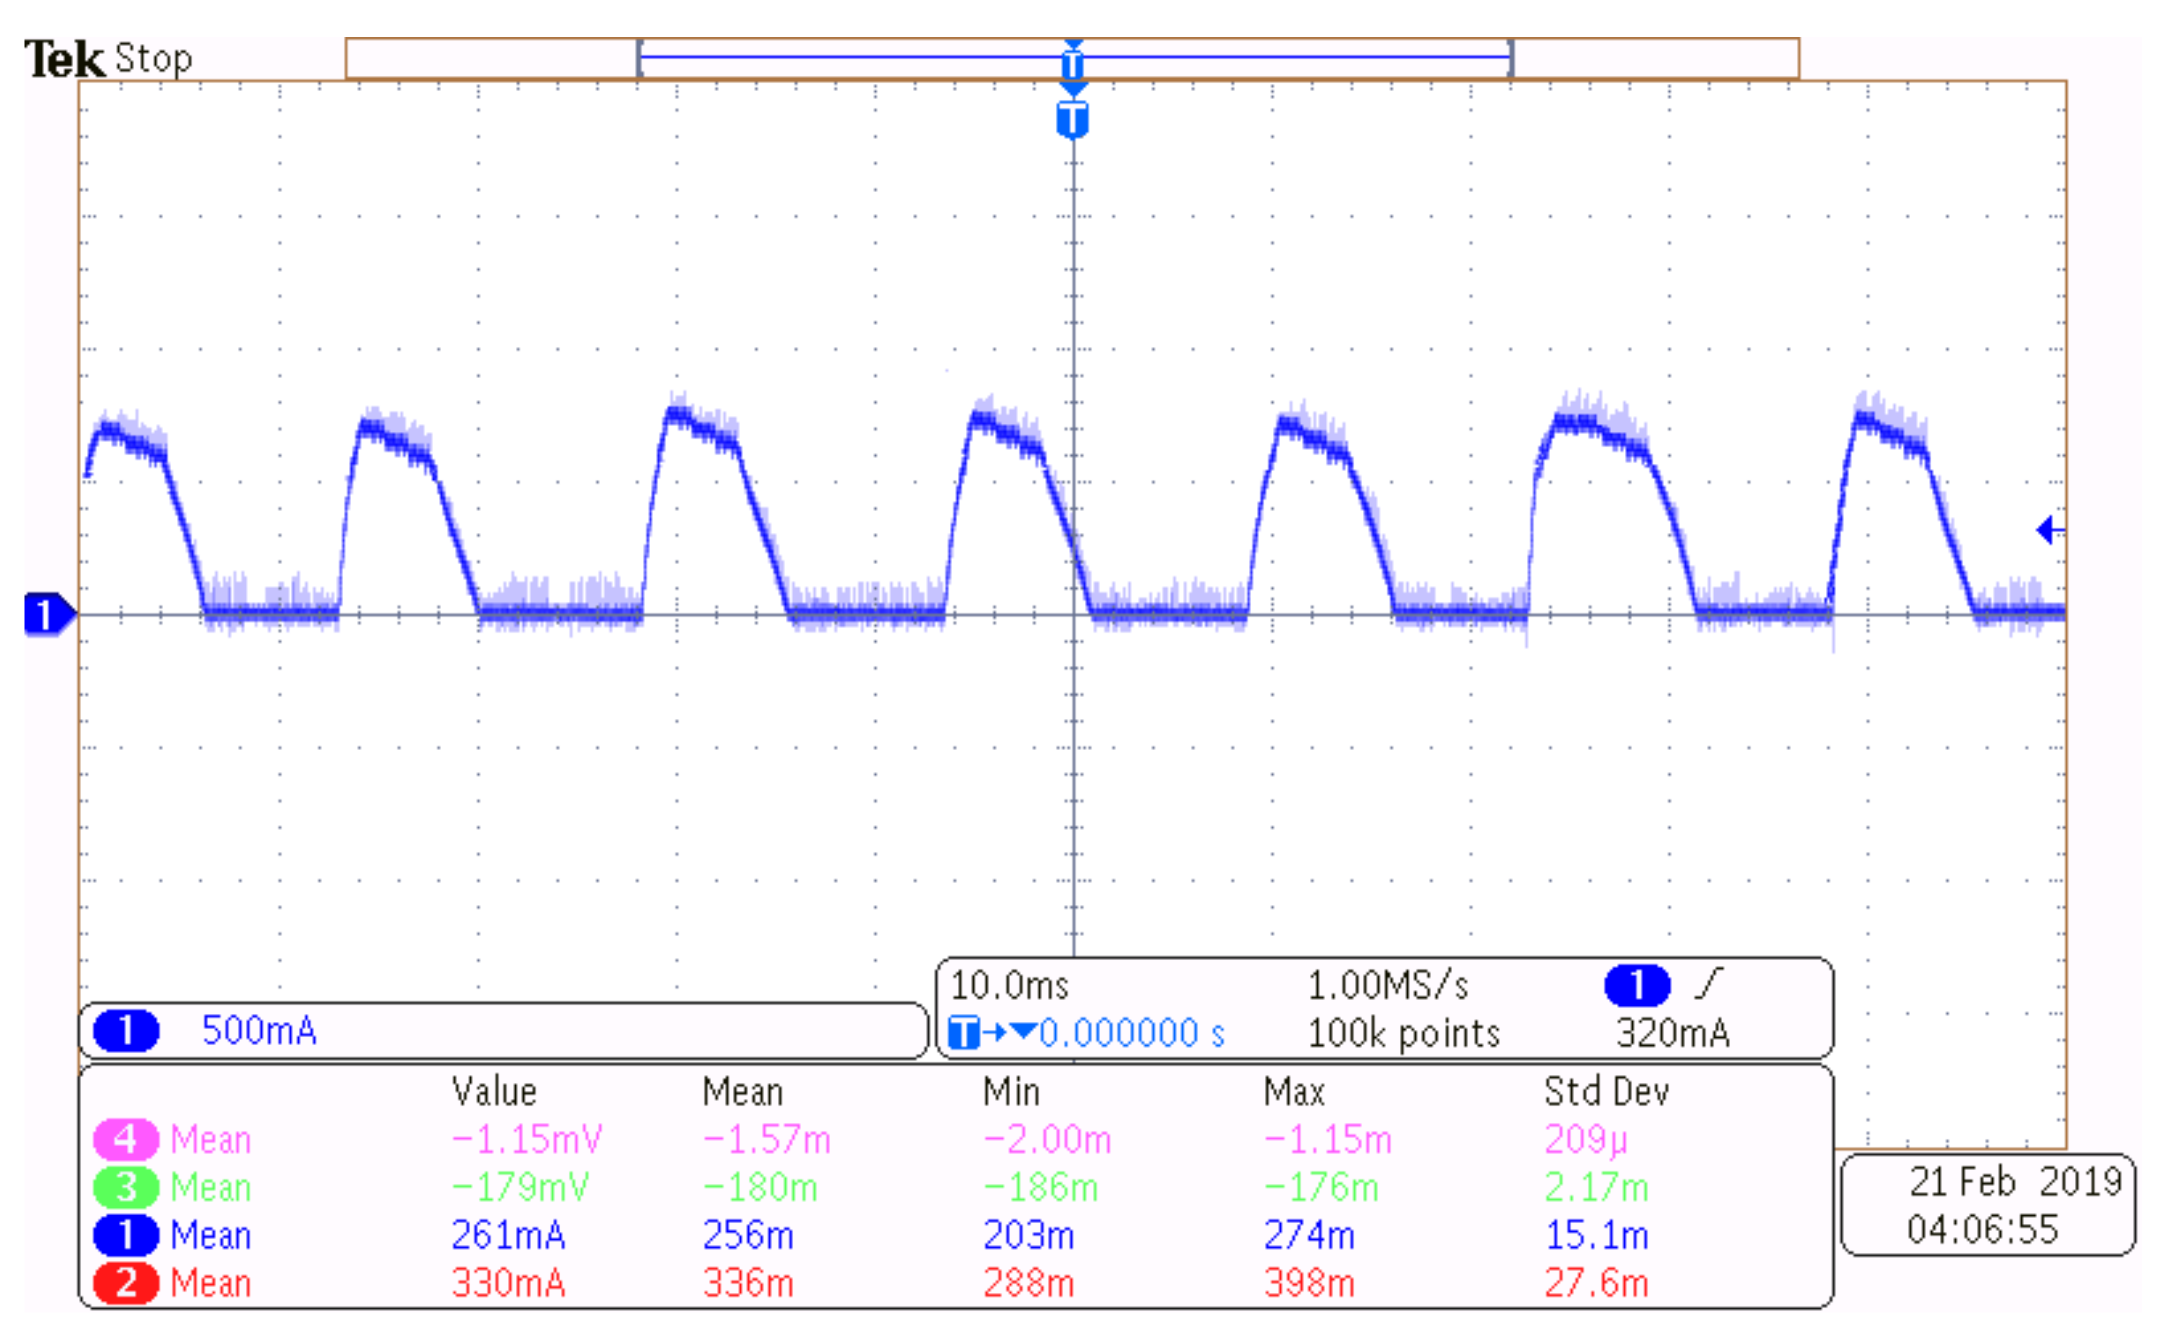The height and width of the screenshot is (1332, 2160).
Task: Click the trigger level arrow on right edge
Action: (x=2048, y=530)
